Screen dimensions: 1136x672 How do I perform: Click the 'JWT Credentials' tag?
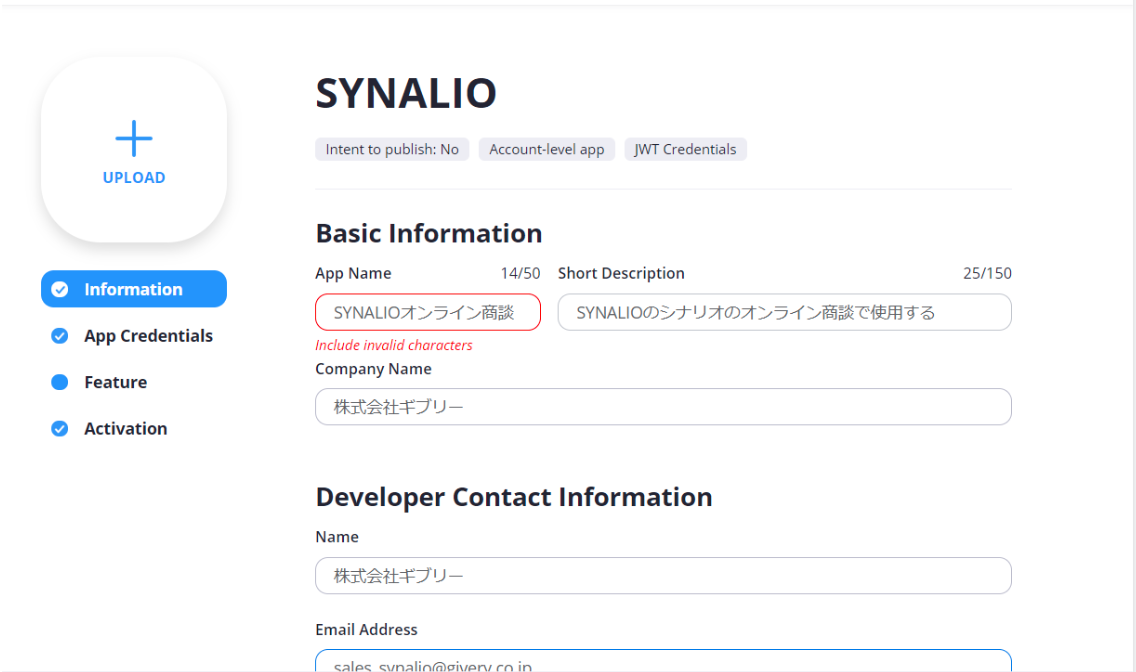(x=685, y=149)
